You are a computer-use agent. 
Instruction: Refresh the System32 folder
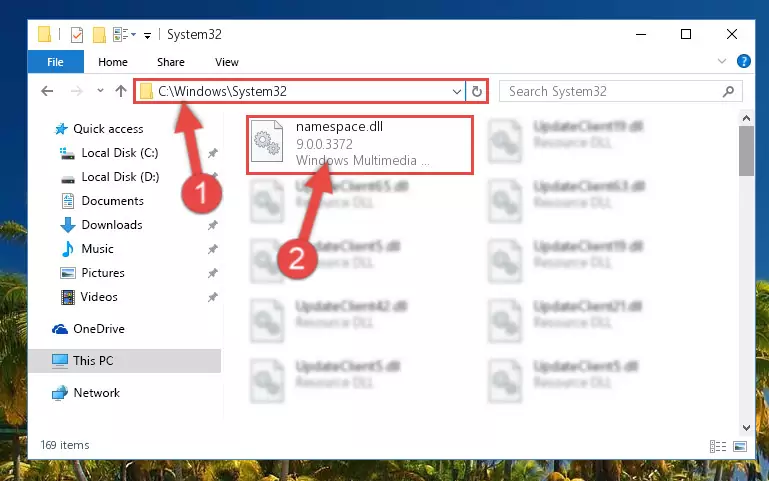[x=476, y=91]
